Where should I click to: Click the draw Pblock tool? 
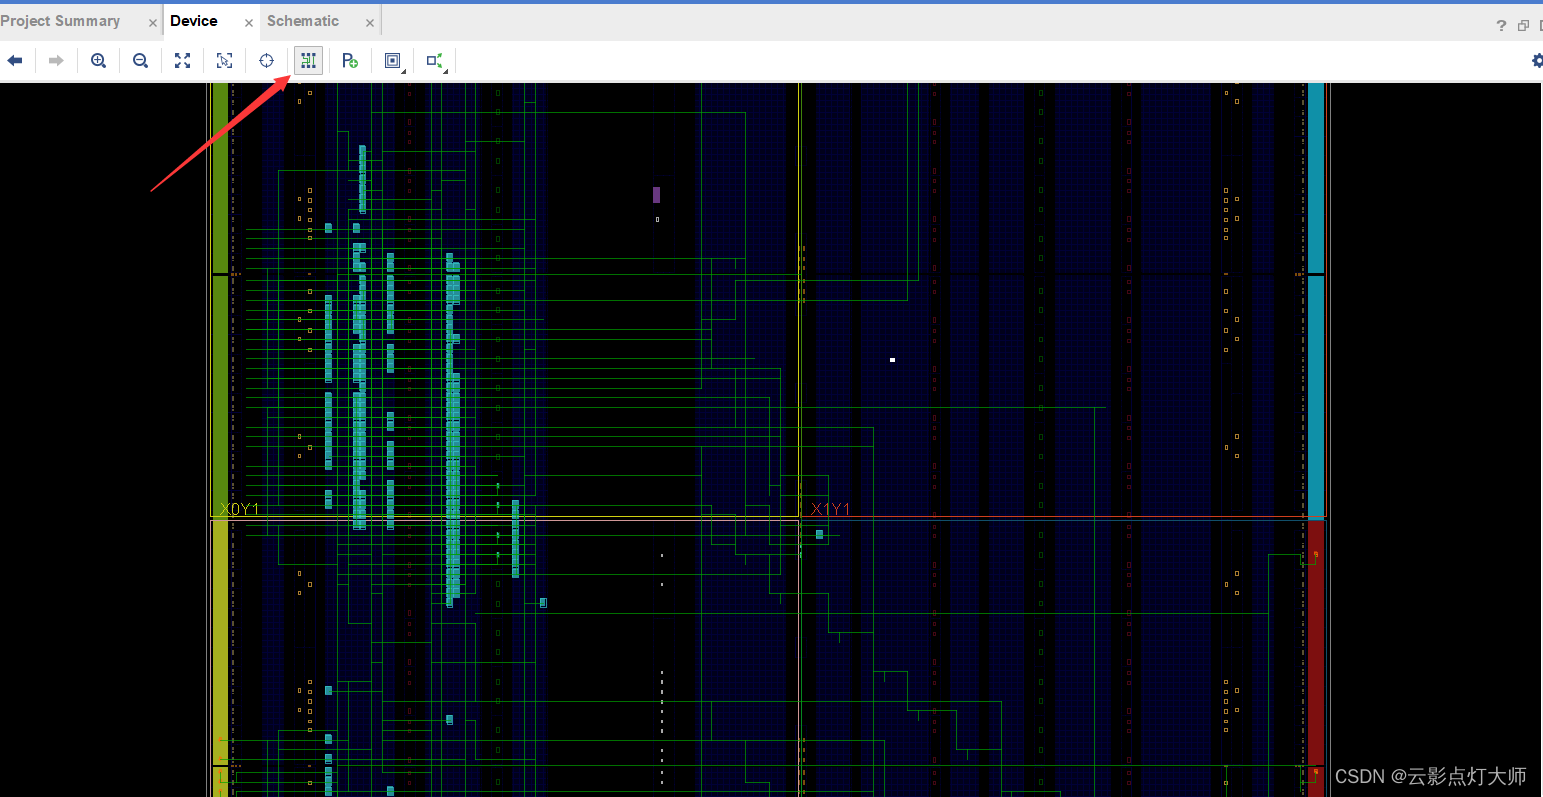tap(350, 61)
